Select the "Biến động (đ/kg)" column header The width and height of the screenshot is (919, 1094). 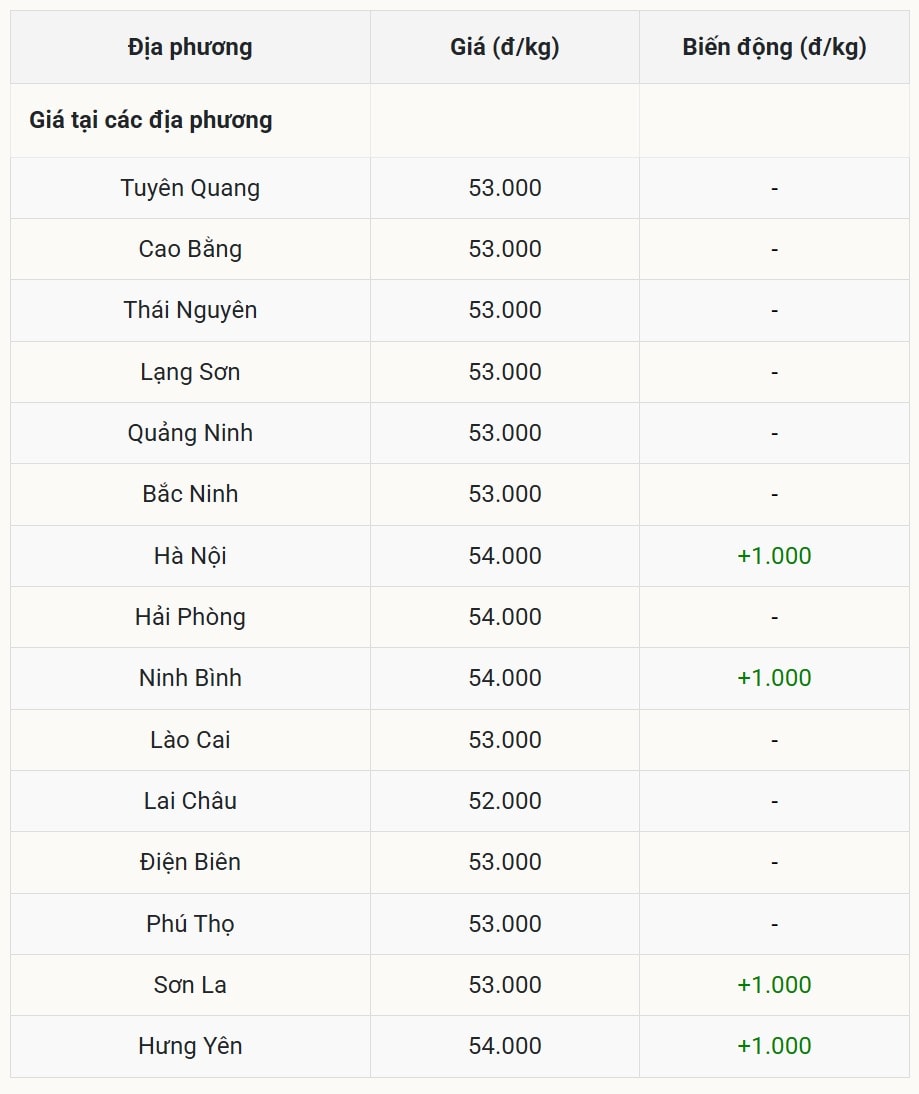(774, 47)
